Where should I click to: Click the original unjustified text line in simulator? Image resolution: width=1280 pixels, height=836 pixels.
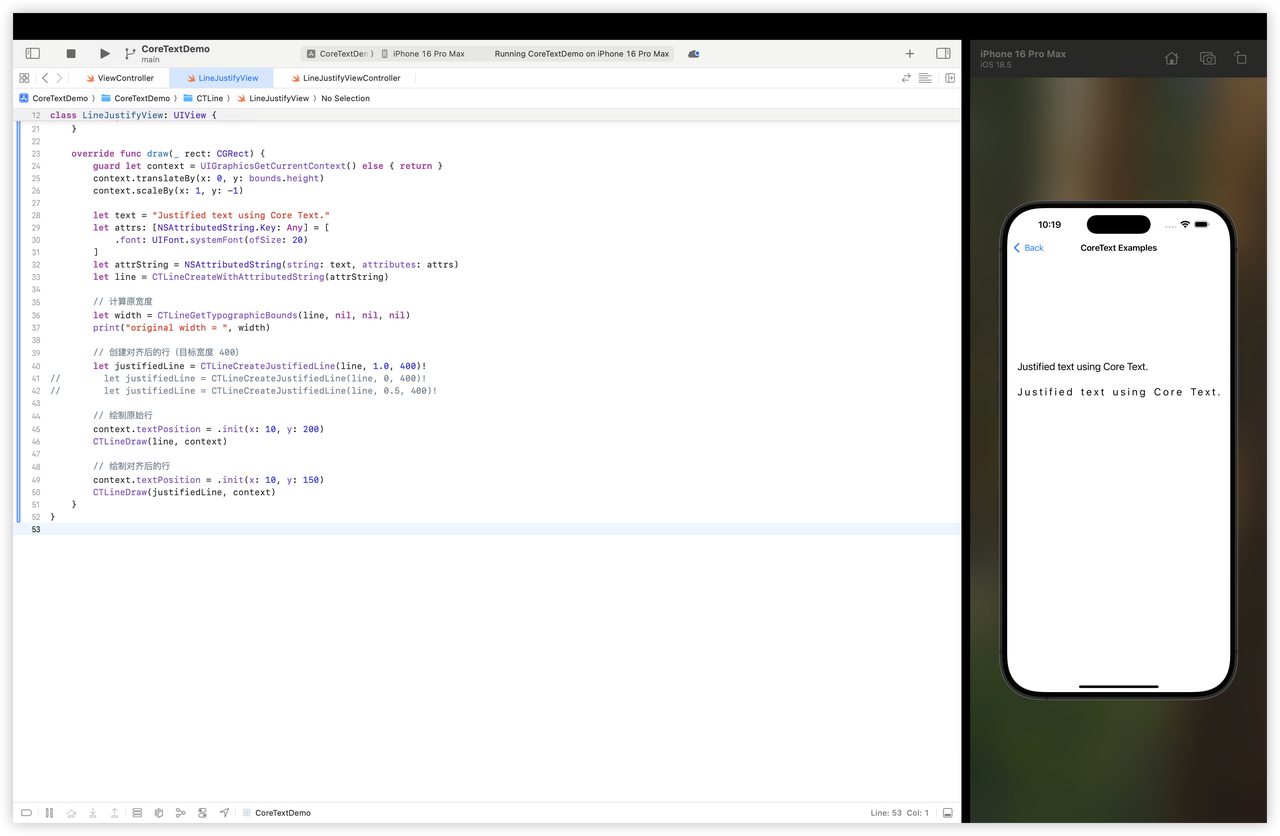click(x=1083, y=367)
